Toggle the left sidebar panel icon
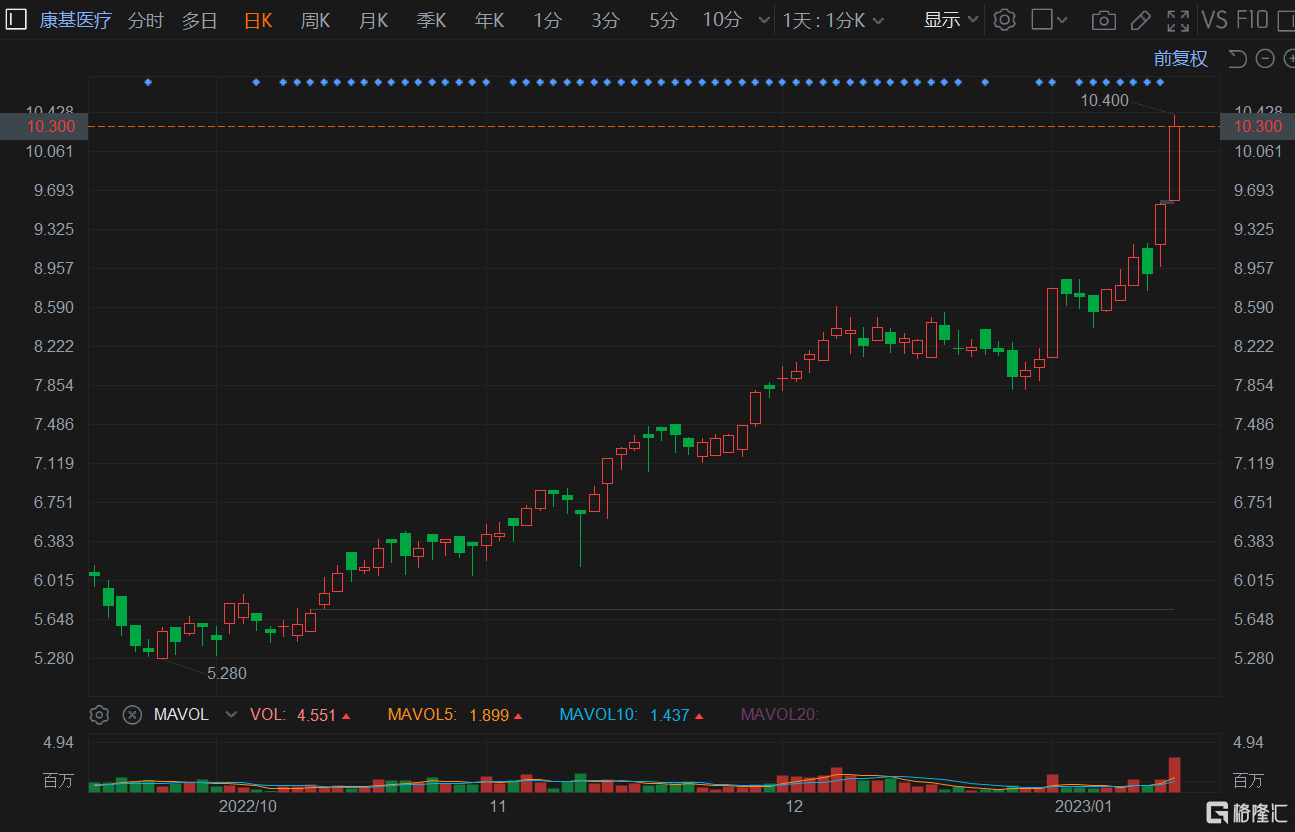 tap(17, 20)
